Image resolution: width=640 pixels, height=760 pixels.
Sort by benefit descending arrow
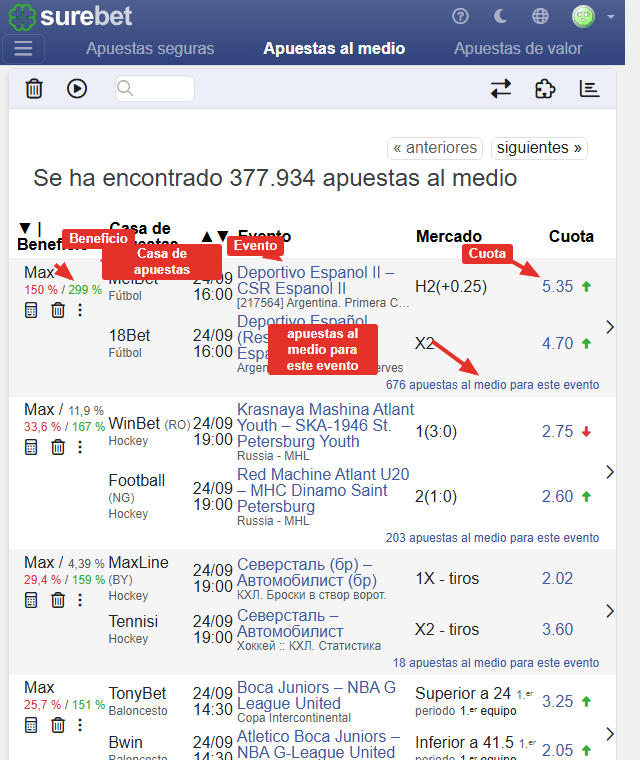[x=25, y=228]
